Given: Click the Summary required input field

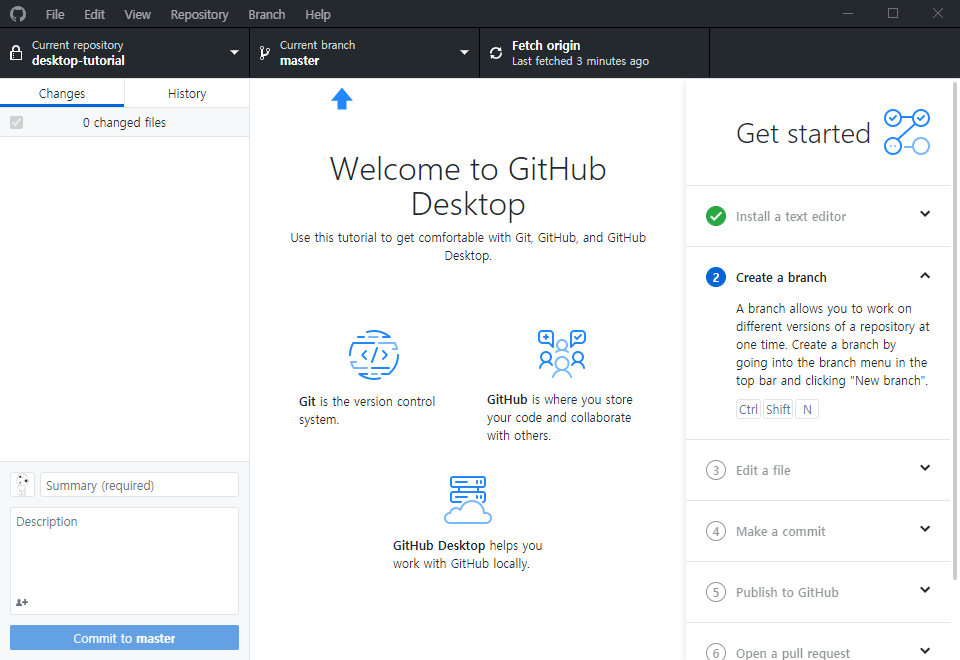Looking at the screenshot, I should [x=139, y=484].
